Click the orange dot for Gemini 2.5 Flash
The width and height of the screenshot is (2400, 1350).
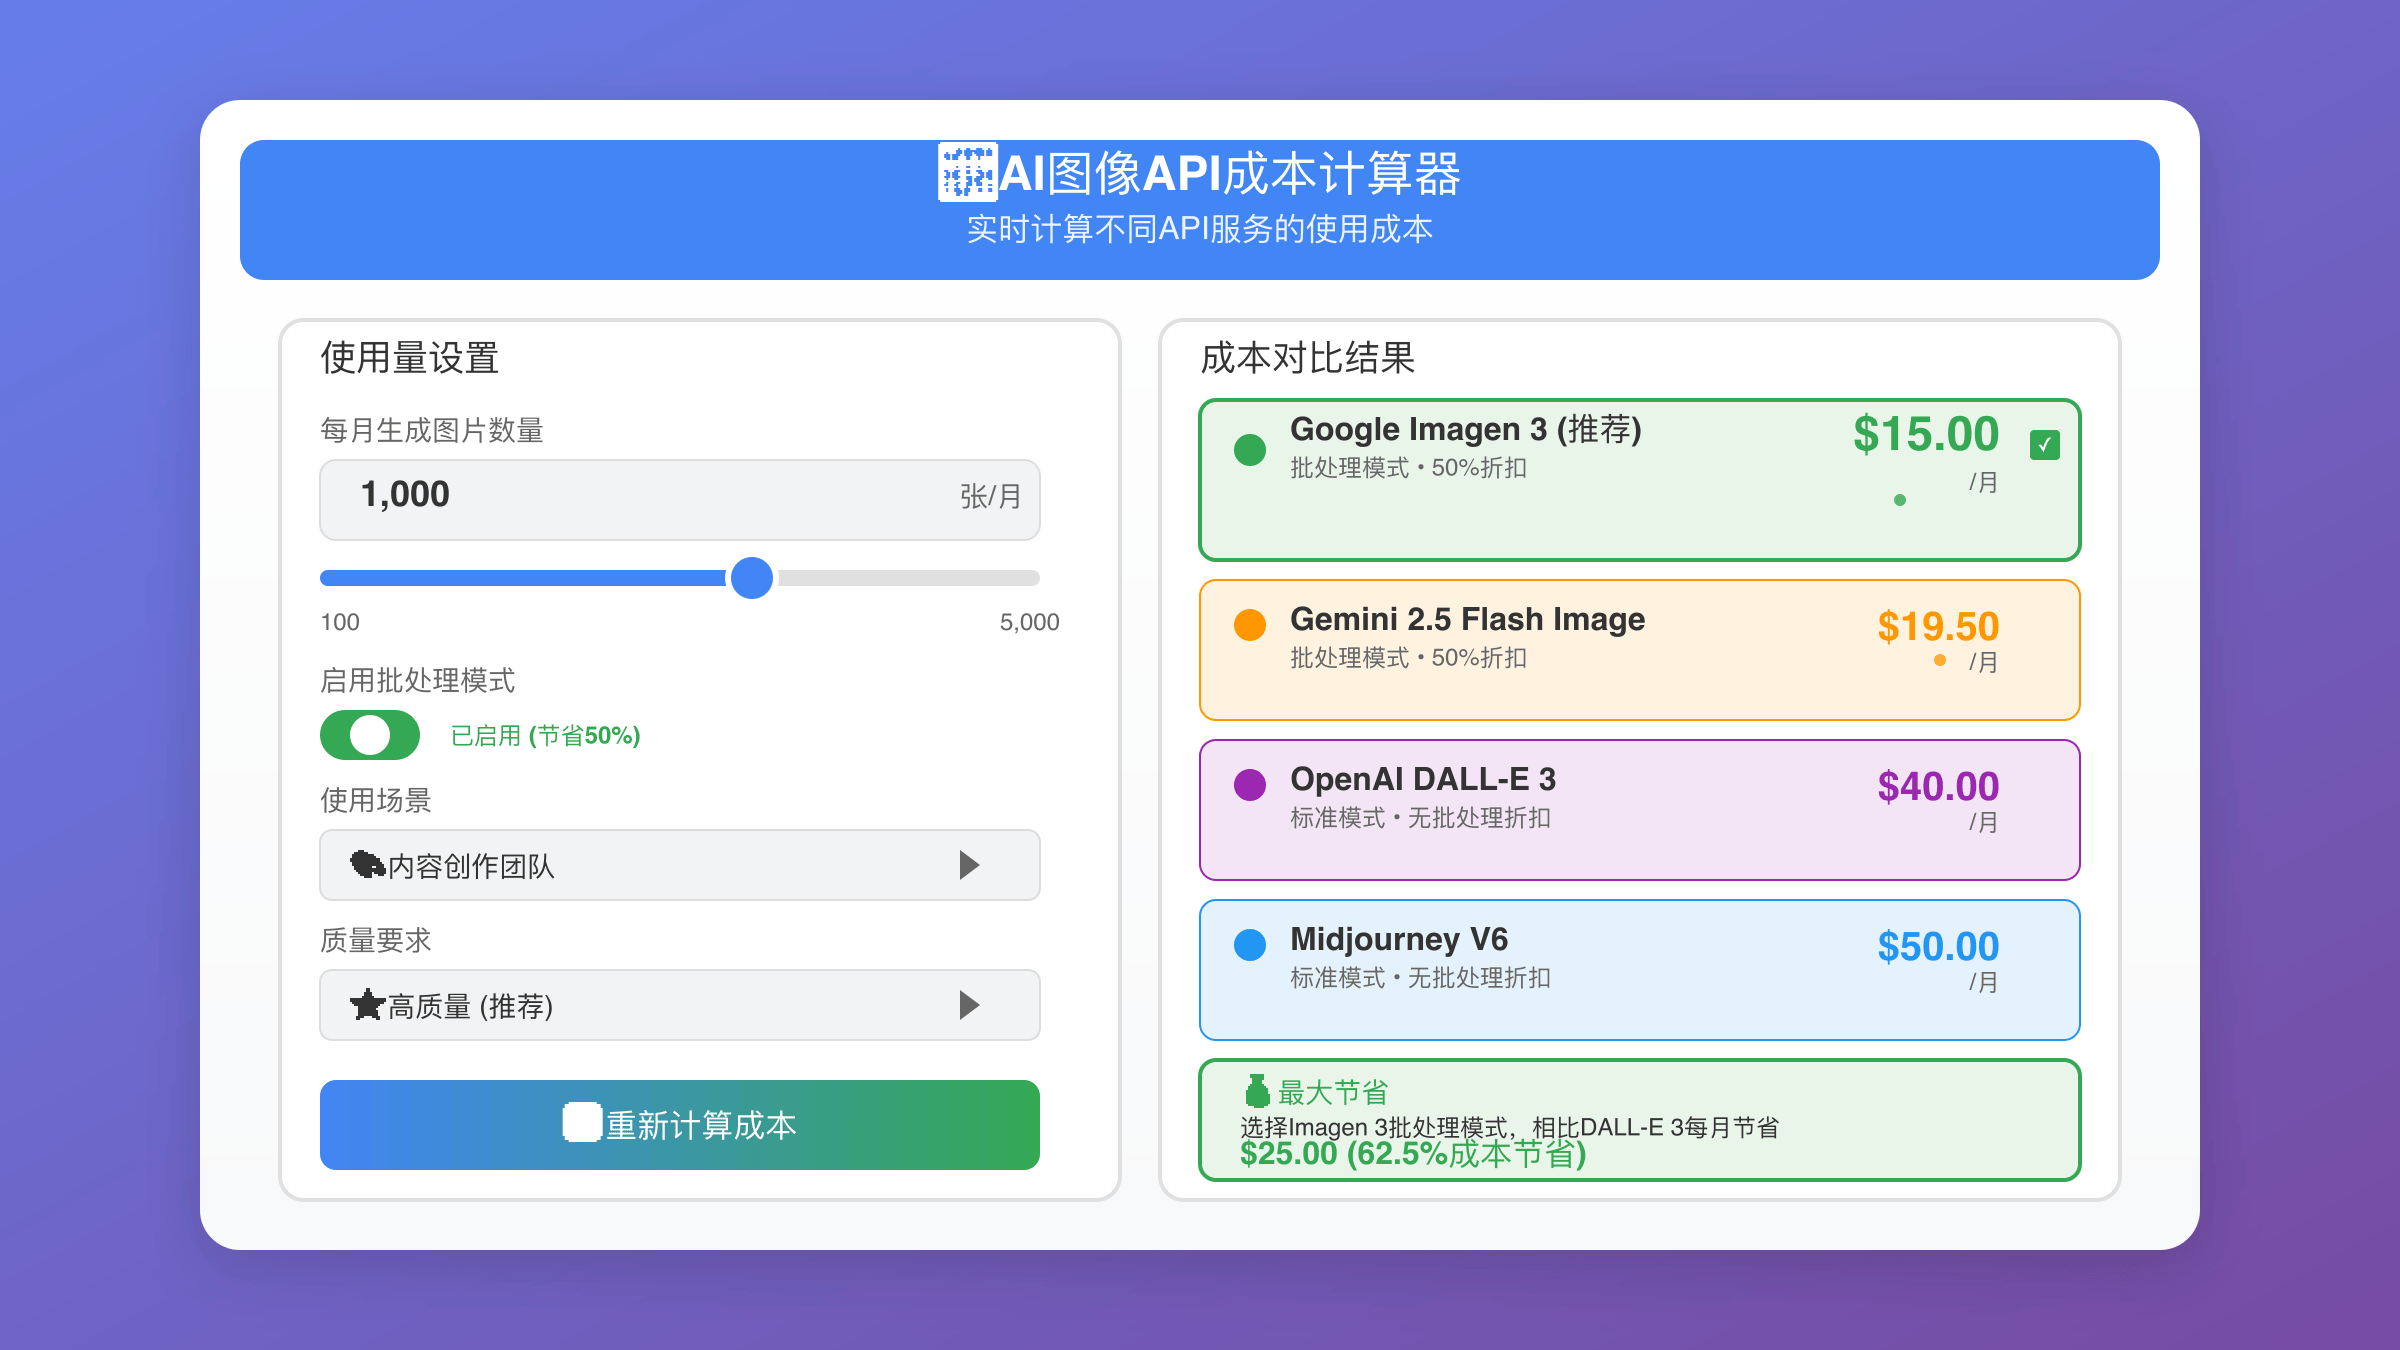(1250, 625)
